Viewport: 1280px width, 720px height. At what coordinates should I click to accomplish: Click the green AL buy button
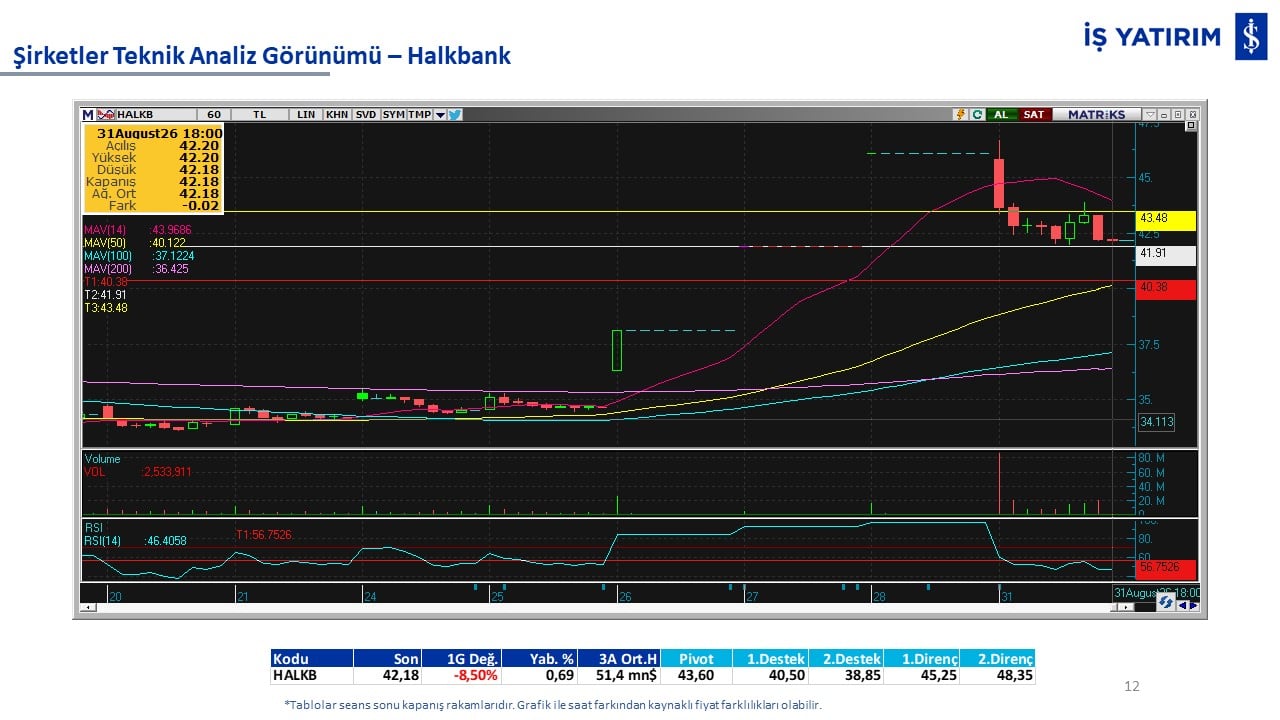point(1002,114)
